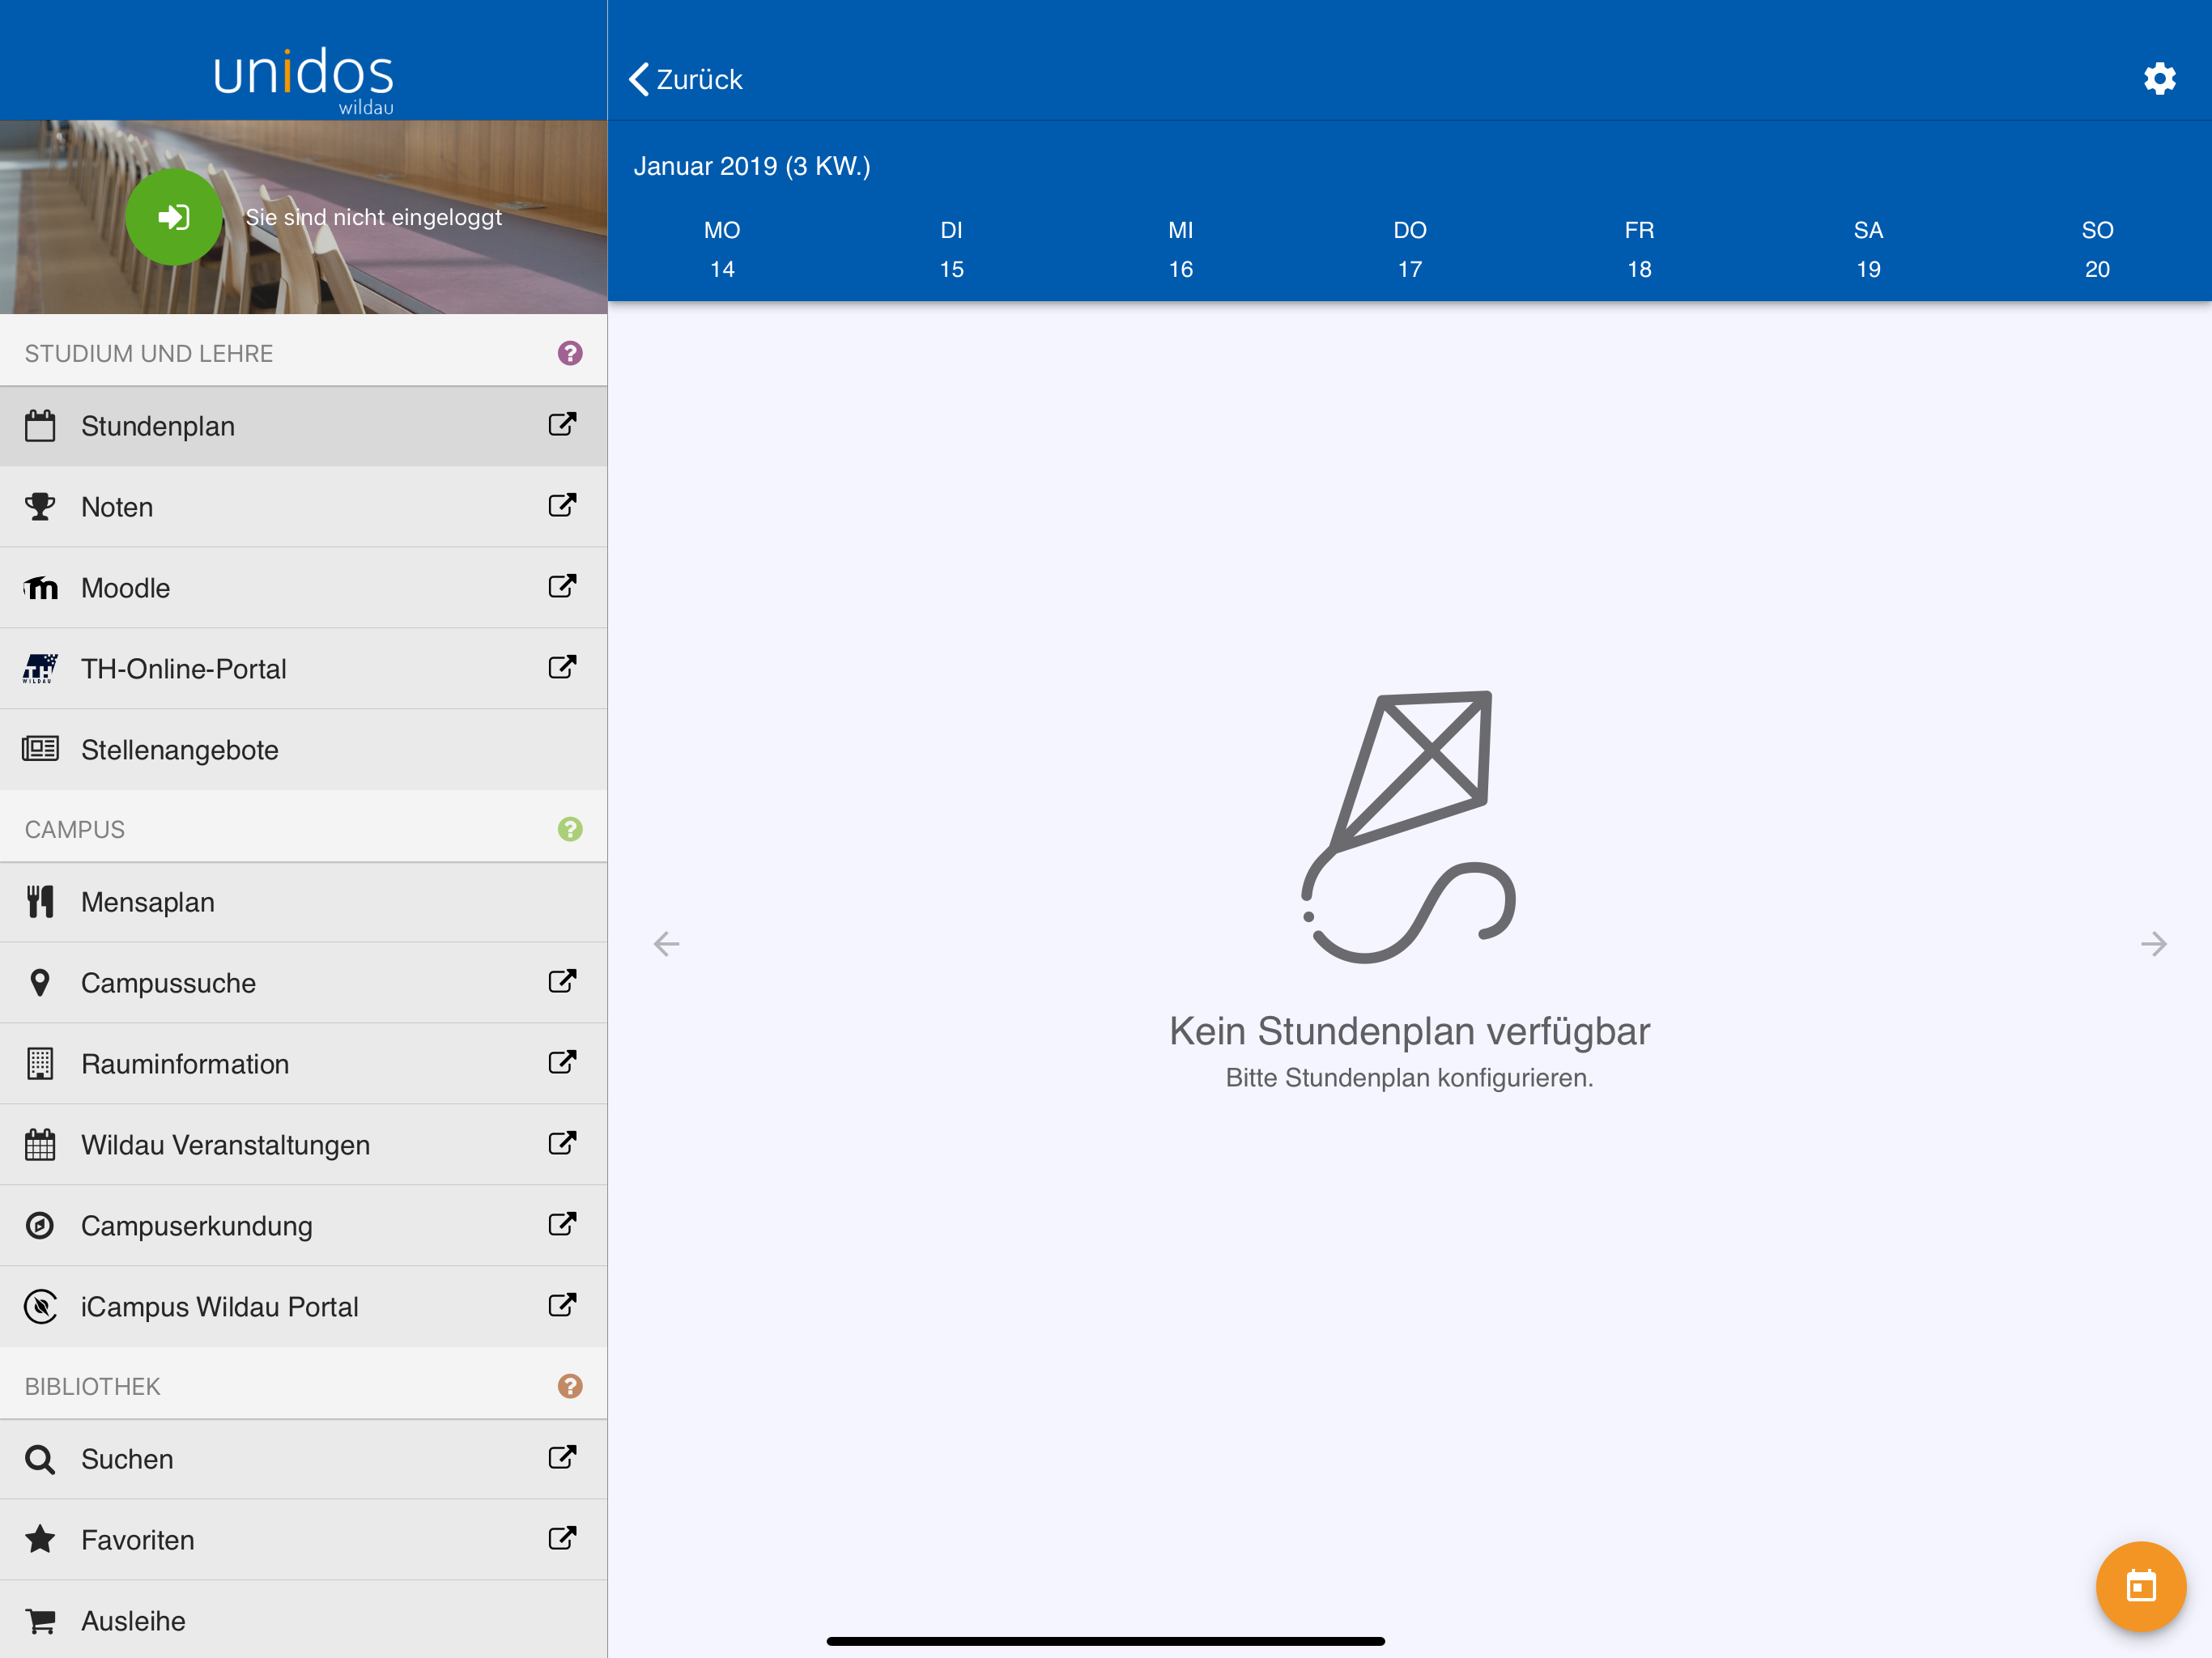
Task: Open Ausleihe library entry
Action: click(303, 1620)
